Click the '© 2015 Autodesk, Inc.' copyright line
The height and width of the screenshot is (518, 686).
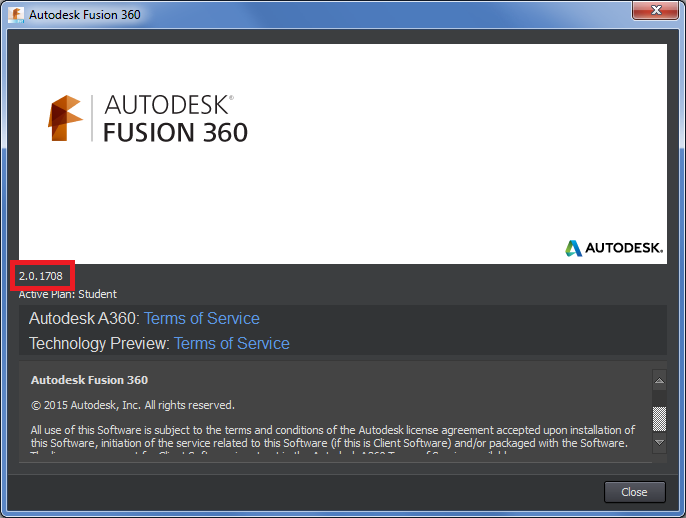coord(133,405)
